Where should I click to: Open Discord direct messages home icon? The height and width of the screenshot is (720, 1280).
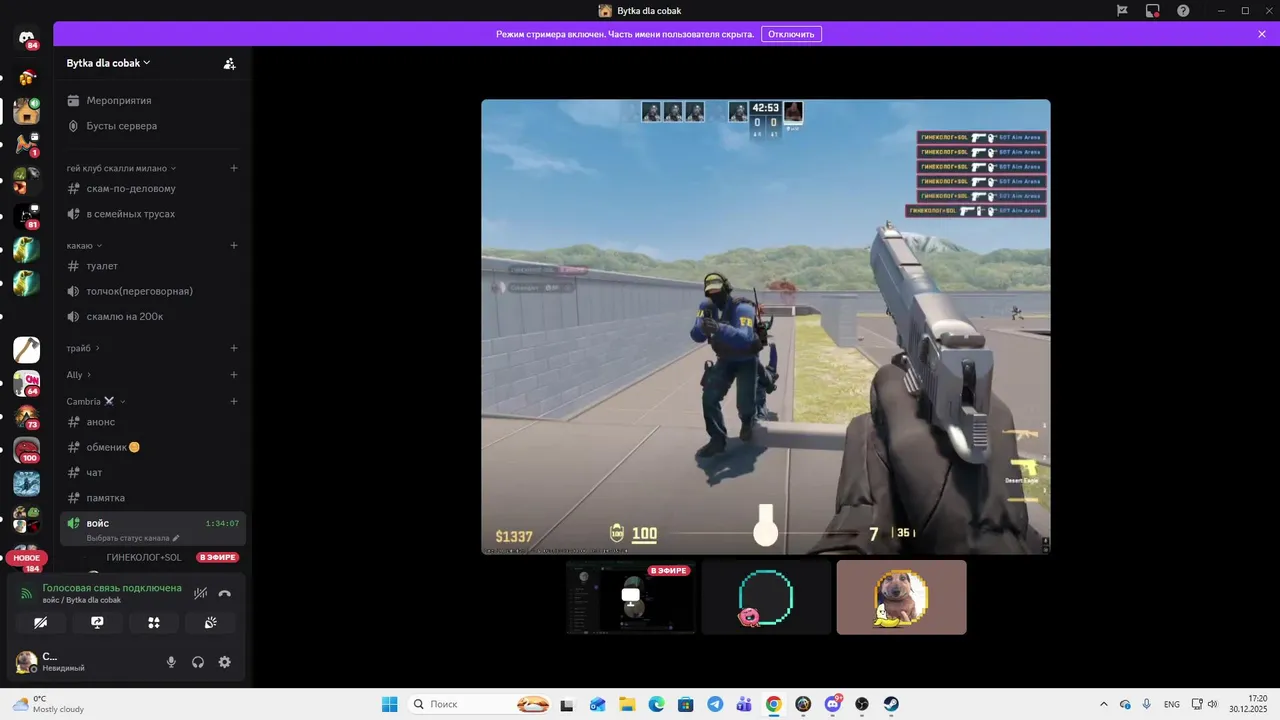point(27,37)
